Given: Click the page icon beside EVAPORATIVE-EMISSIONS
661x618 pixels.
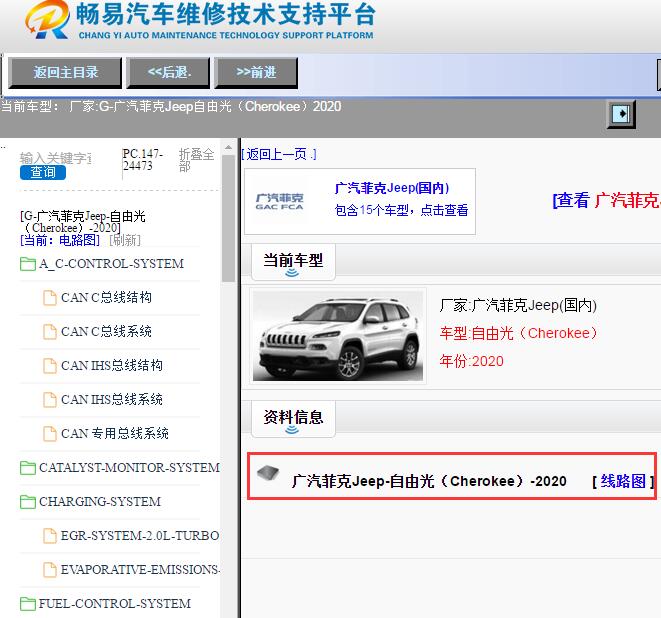Looking at the screenshot, I should tap(50, 570).
